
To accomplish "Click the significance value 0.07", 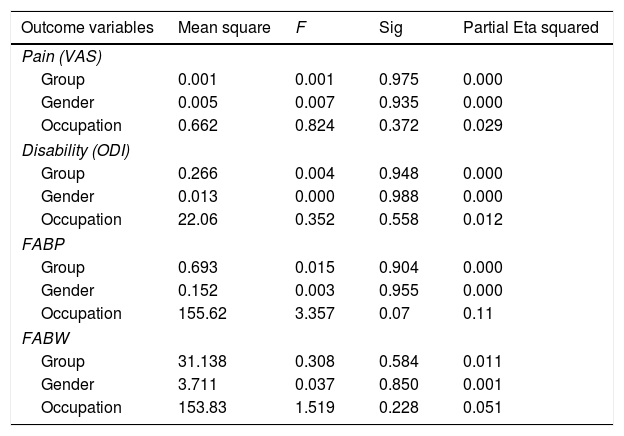I will 393,313.
